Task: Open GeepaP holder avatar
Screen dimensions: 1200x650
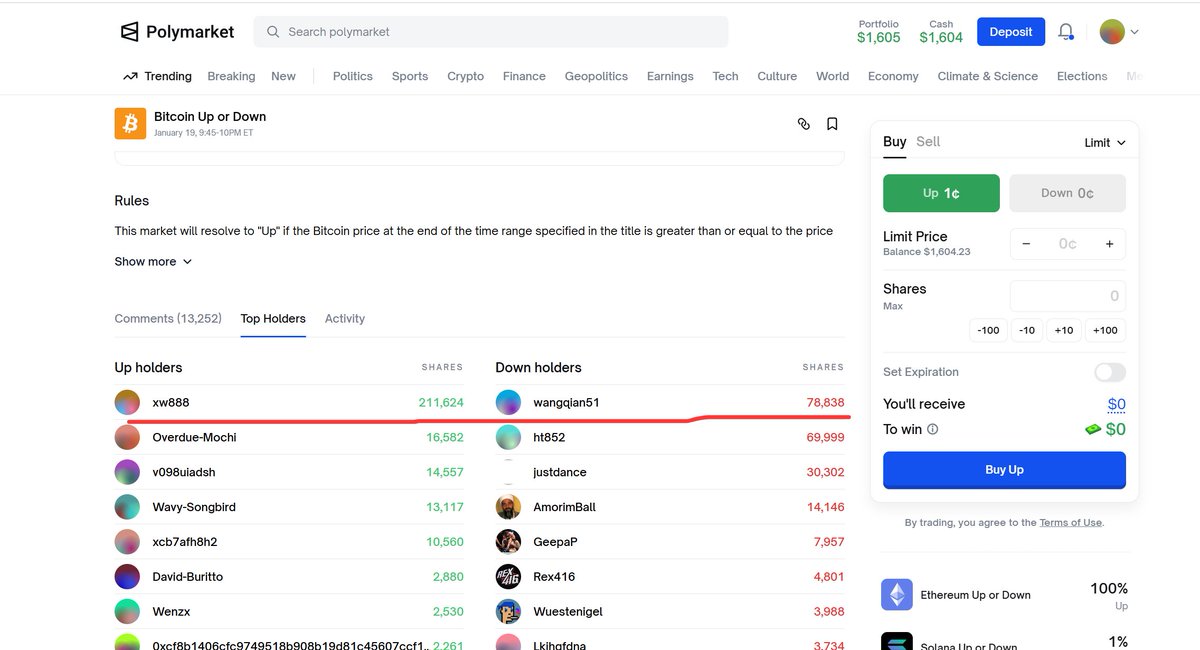Action: point(508,542)
